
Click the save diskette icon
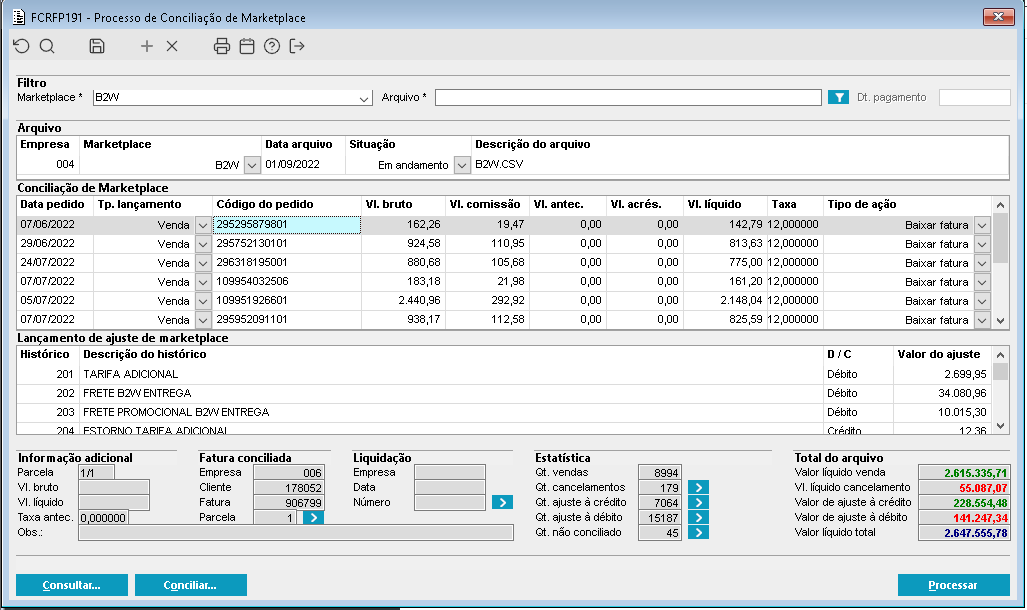[x=97, y=46]
